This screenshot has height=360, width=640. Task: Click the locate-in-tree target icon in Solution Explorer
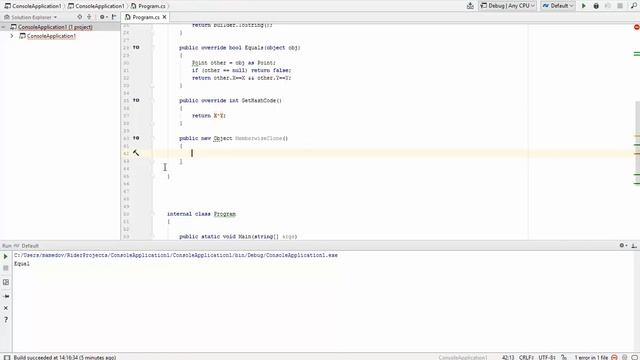point(80,17)
